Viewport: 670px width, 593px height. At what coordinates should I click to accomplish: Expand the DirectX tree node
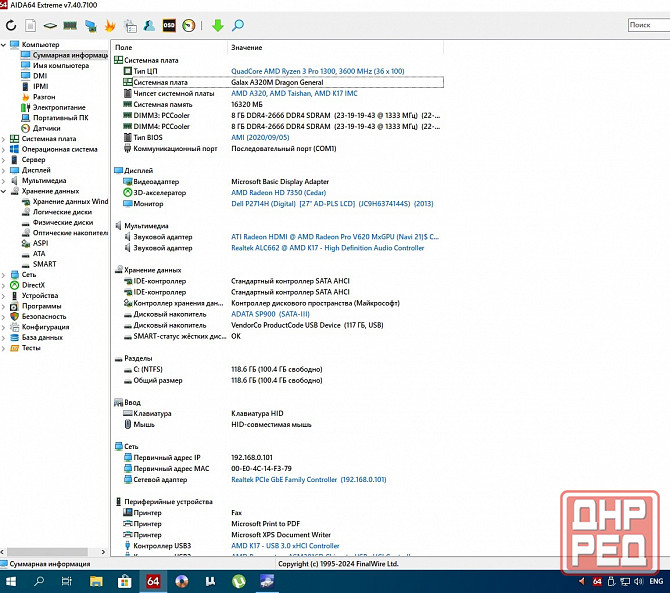[3, 285]
